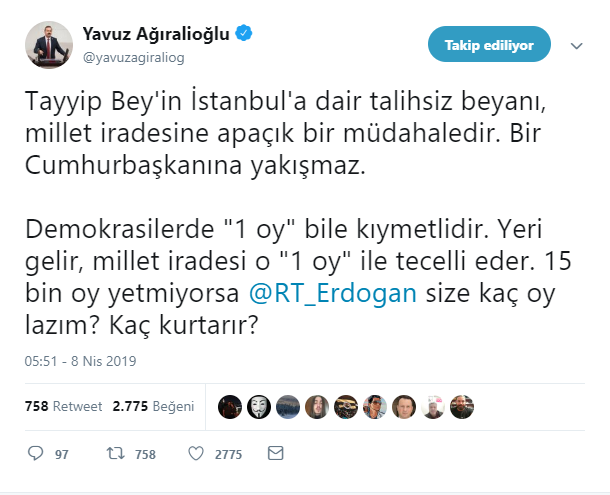
Task: Open the last bearded man avatar
Action: pos(462,407)
